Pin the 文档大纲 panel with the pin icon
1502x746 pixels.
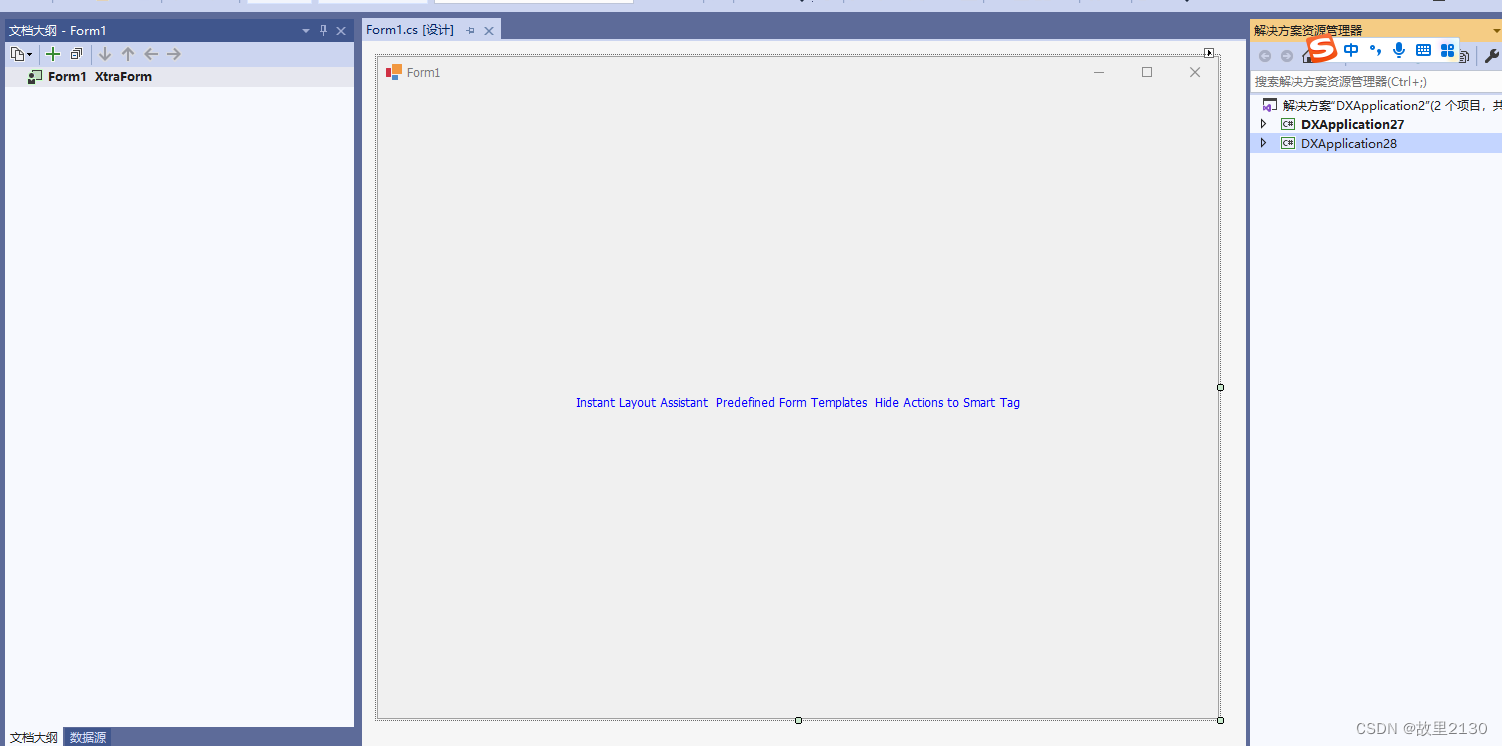pyautogui.click(x=322, y=30)
